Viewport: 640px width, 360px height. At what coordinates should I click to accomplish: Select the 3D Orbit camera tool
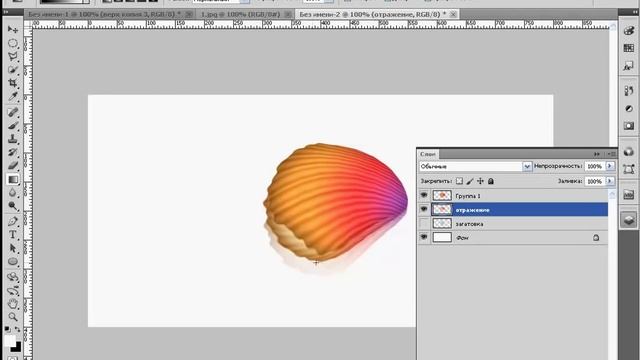pos(13,291)
